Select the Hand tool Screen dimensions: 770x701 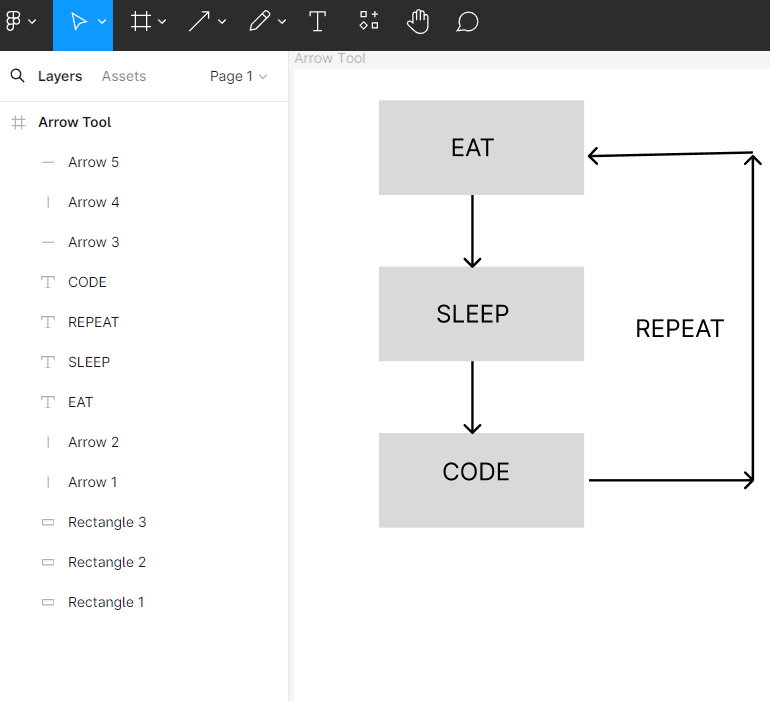coord(418,22)
